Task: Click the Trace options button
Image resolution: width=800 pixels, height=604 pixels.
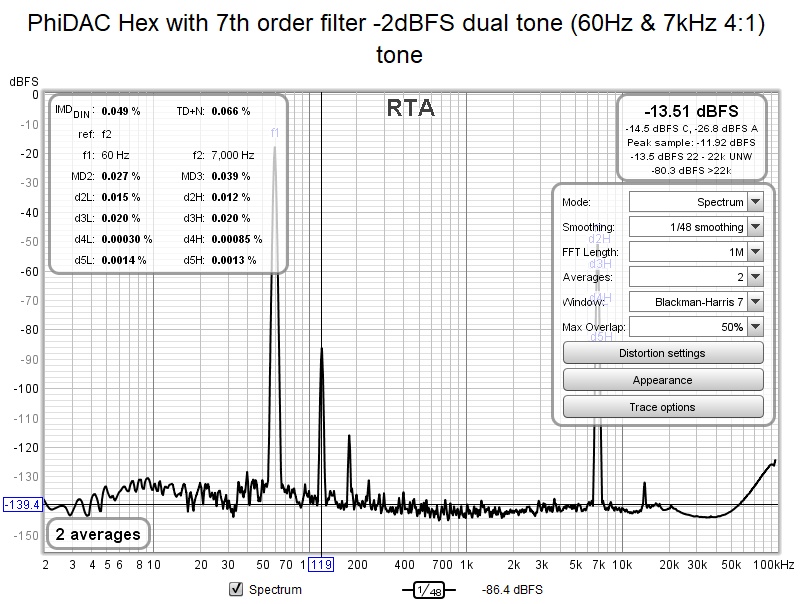Action: (663, 407)
